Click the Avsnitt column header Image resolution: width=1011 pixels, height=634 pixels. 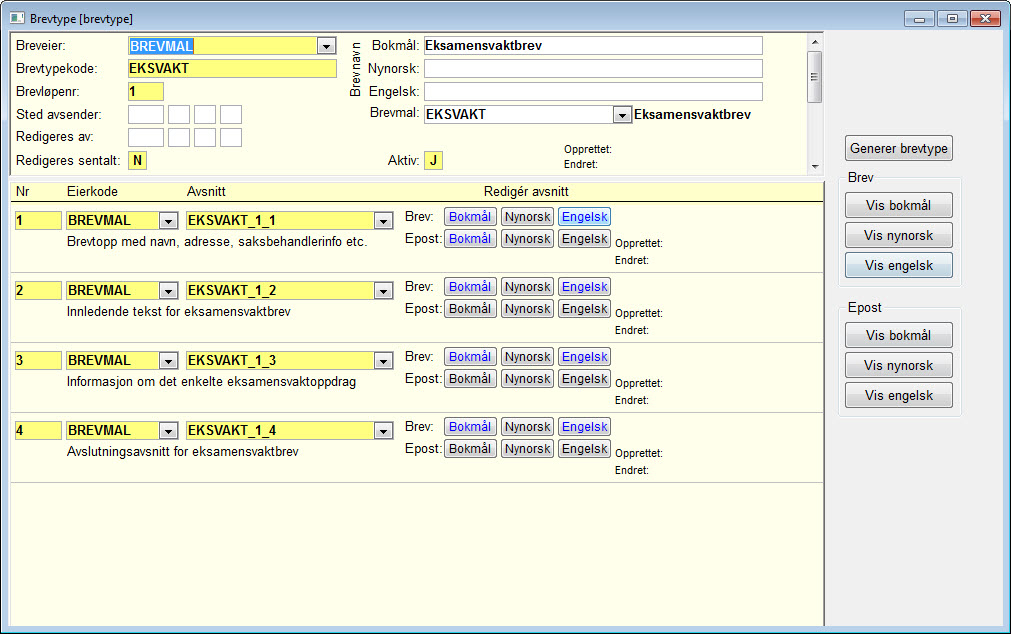(206, 192)
